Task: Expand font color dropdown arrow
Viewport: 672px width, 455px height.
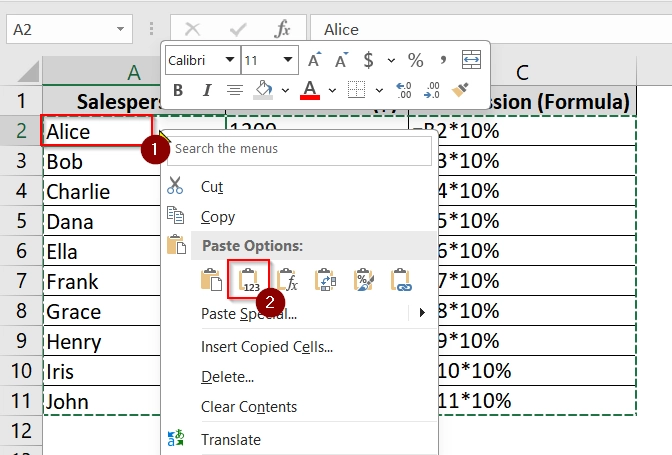Action: pyautogui.click(x=332, y=90)
